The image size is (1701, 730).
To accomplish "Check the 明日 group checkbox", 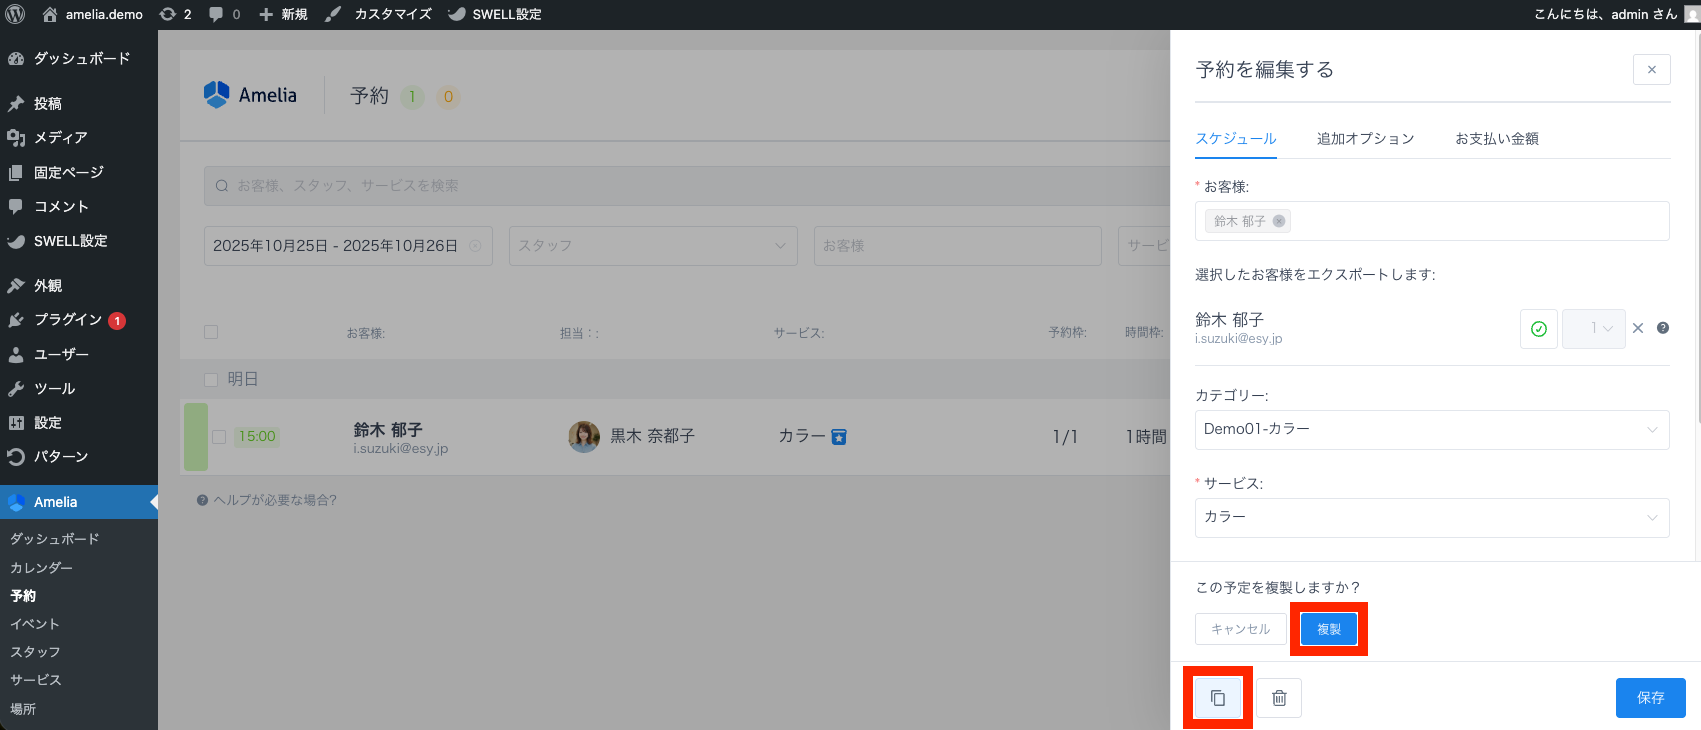I will (211, 379).
